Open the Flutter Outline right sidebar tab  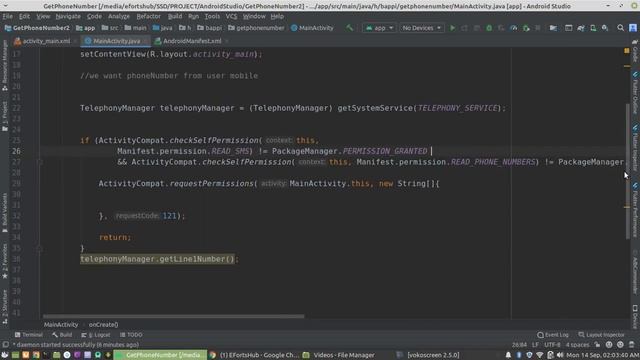[636, 93]
